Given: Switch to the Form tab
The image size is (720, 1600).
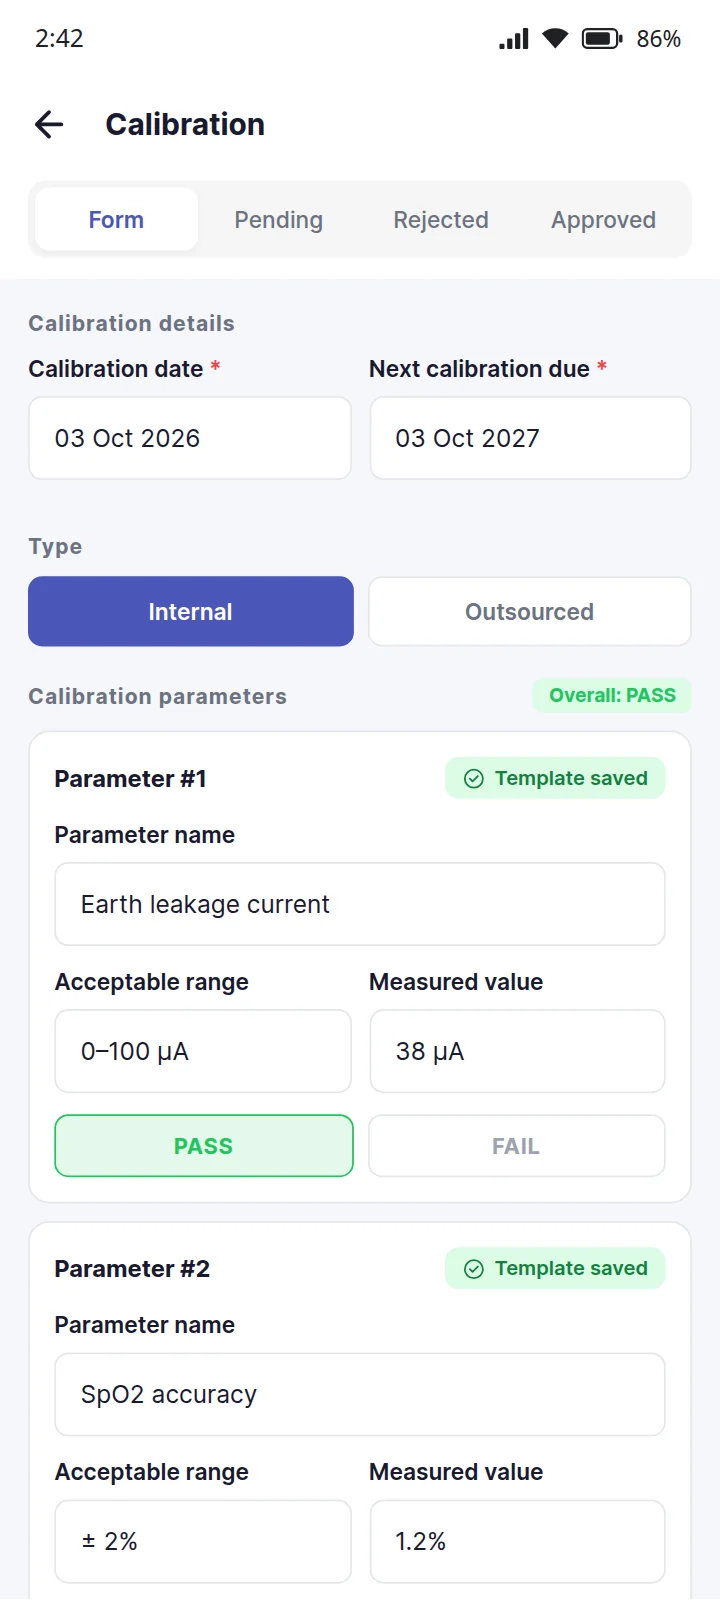Looking at the screenshot, I should 116,219.
